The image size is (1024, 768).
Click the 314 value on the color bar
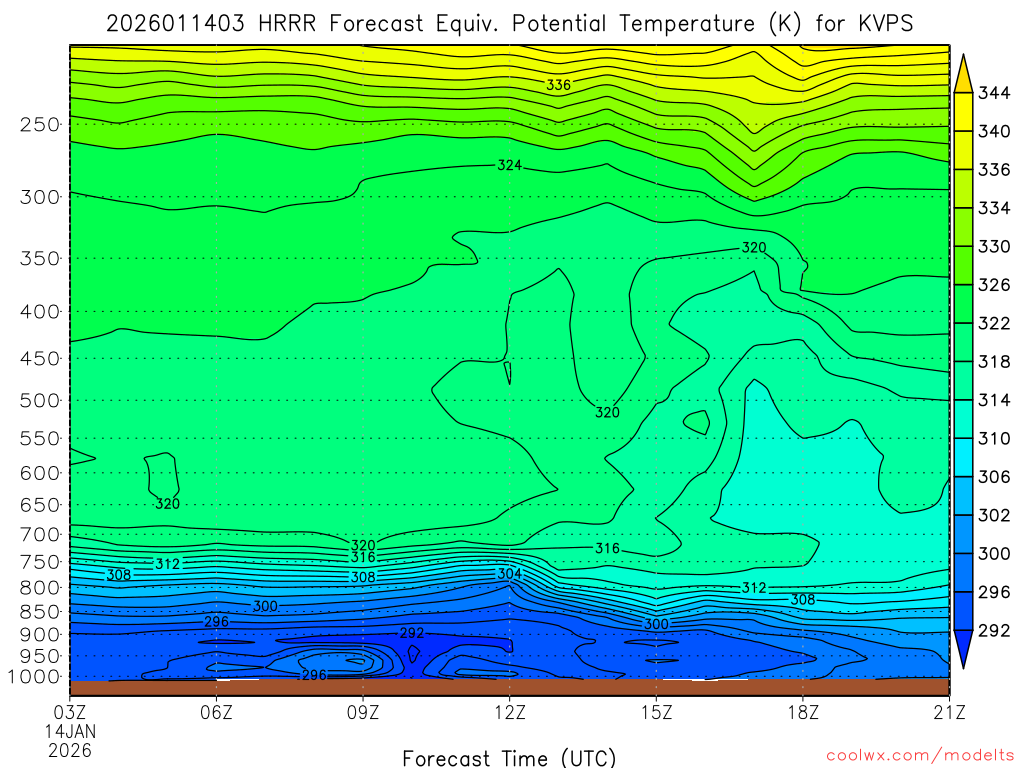(994, 400)
